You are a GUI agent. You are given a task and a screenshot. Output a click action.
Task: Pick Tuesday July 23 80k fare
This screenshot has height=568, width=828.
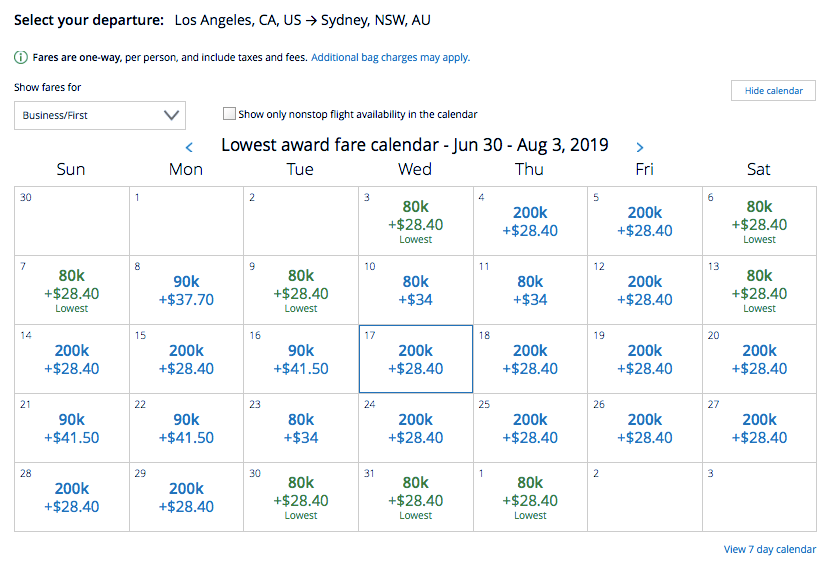click(x=301, y=428)
